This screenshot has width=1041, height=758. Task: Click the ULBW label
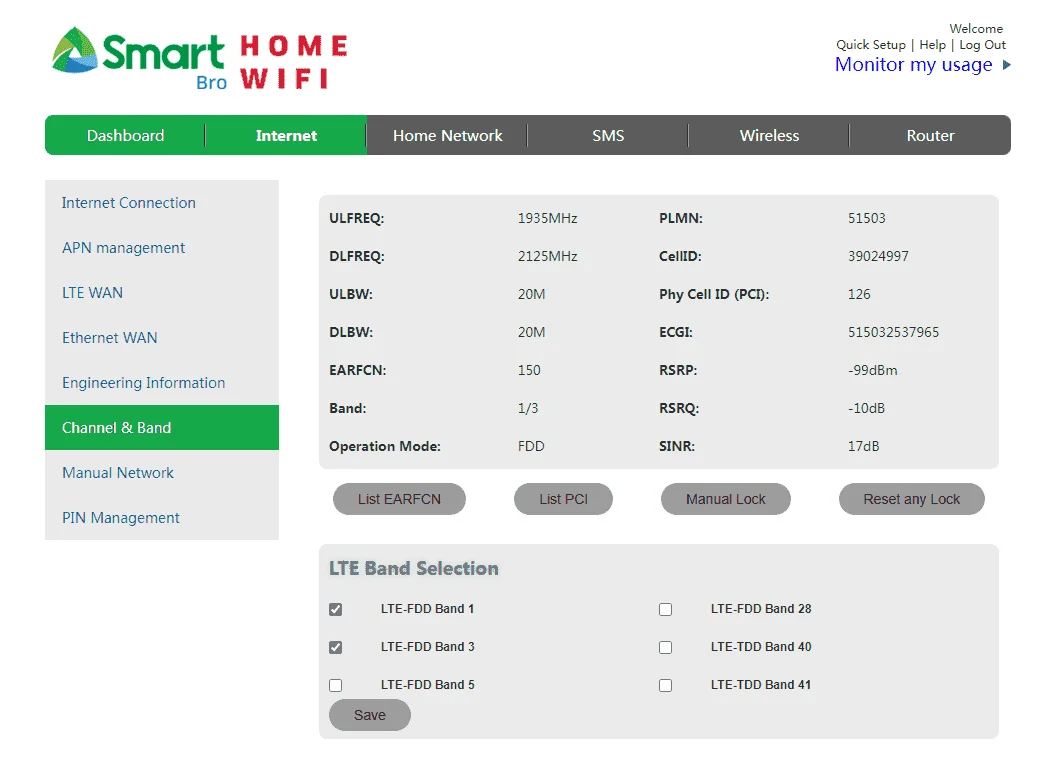pyautogui.click(x=351, y=294)
